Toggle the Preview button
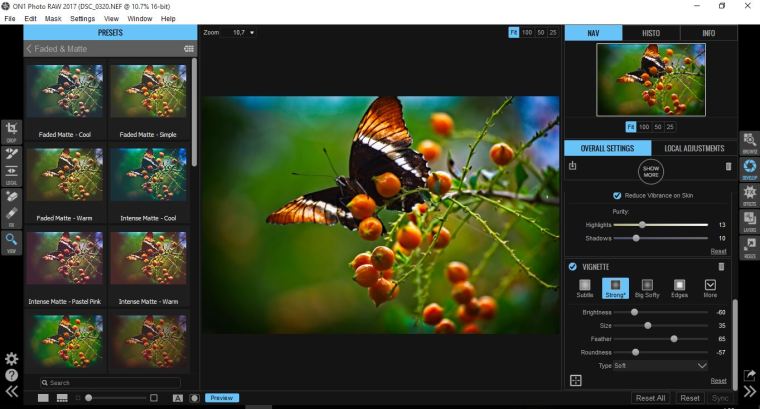Screen dimensions: 760x409 [x=222, y=398]
